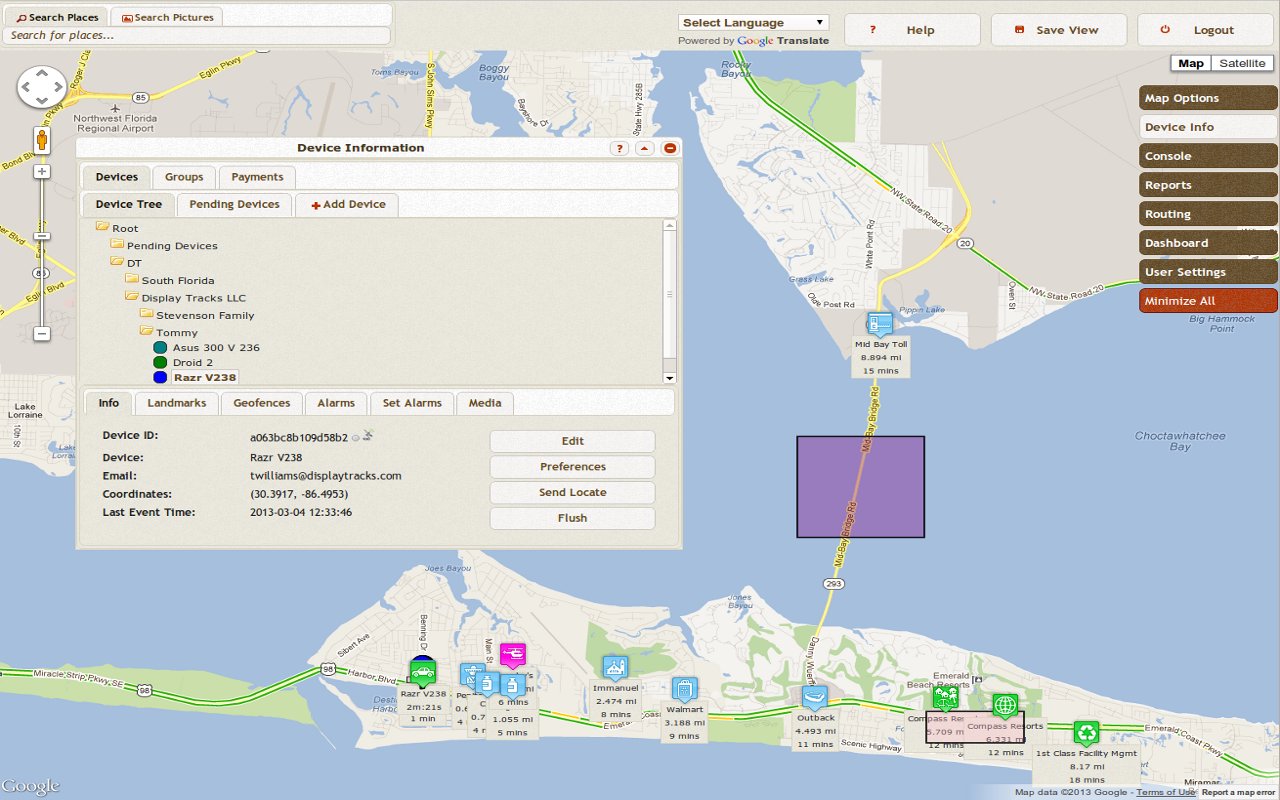
Task: Open the Routing menu item
Action: coord(1208,214)
